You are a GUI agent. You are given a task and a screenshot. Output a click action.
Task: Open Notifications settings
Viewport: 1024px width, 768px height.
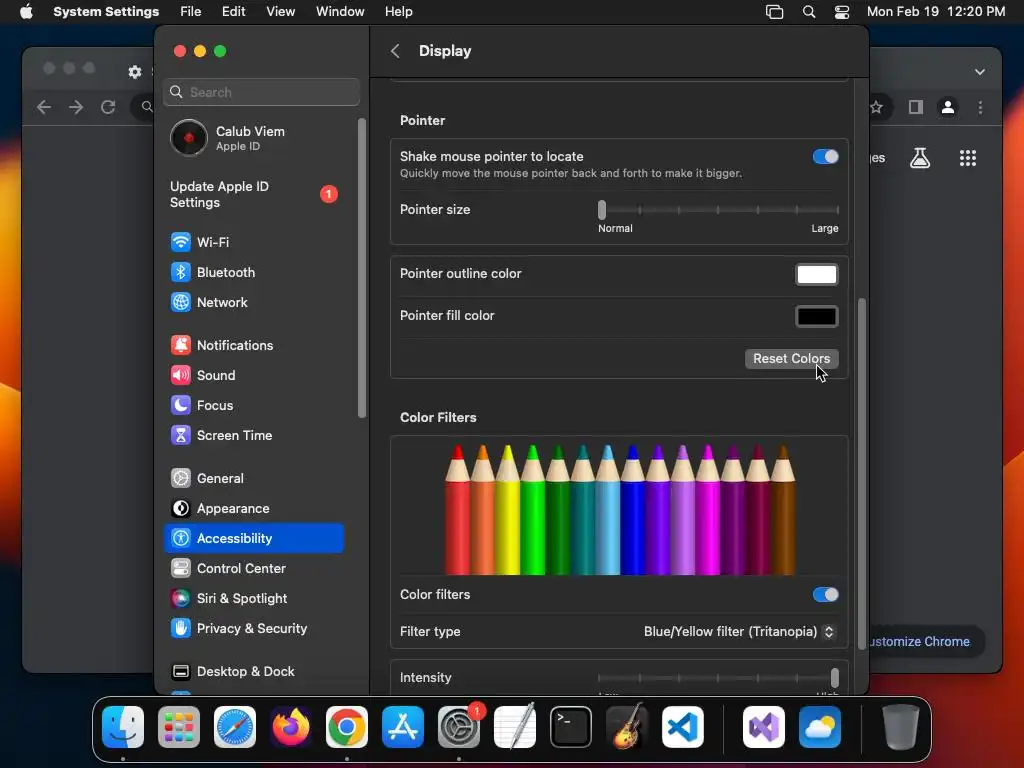coord(253,345)
